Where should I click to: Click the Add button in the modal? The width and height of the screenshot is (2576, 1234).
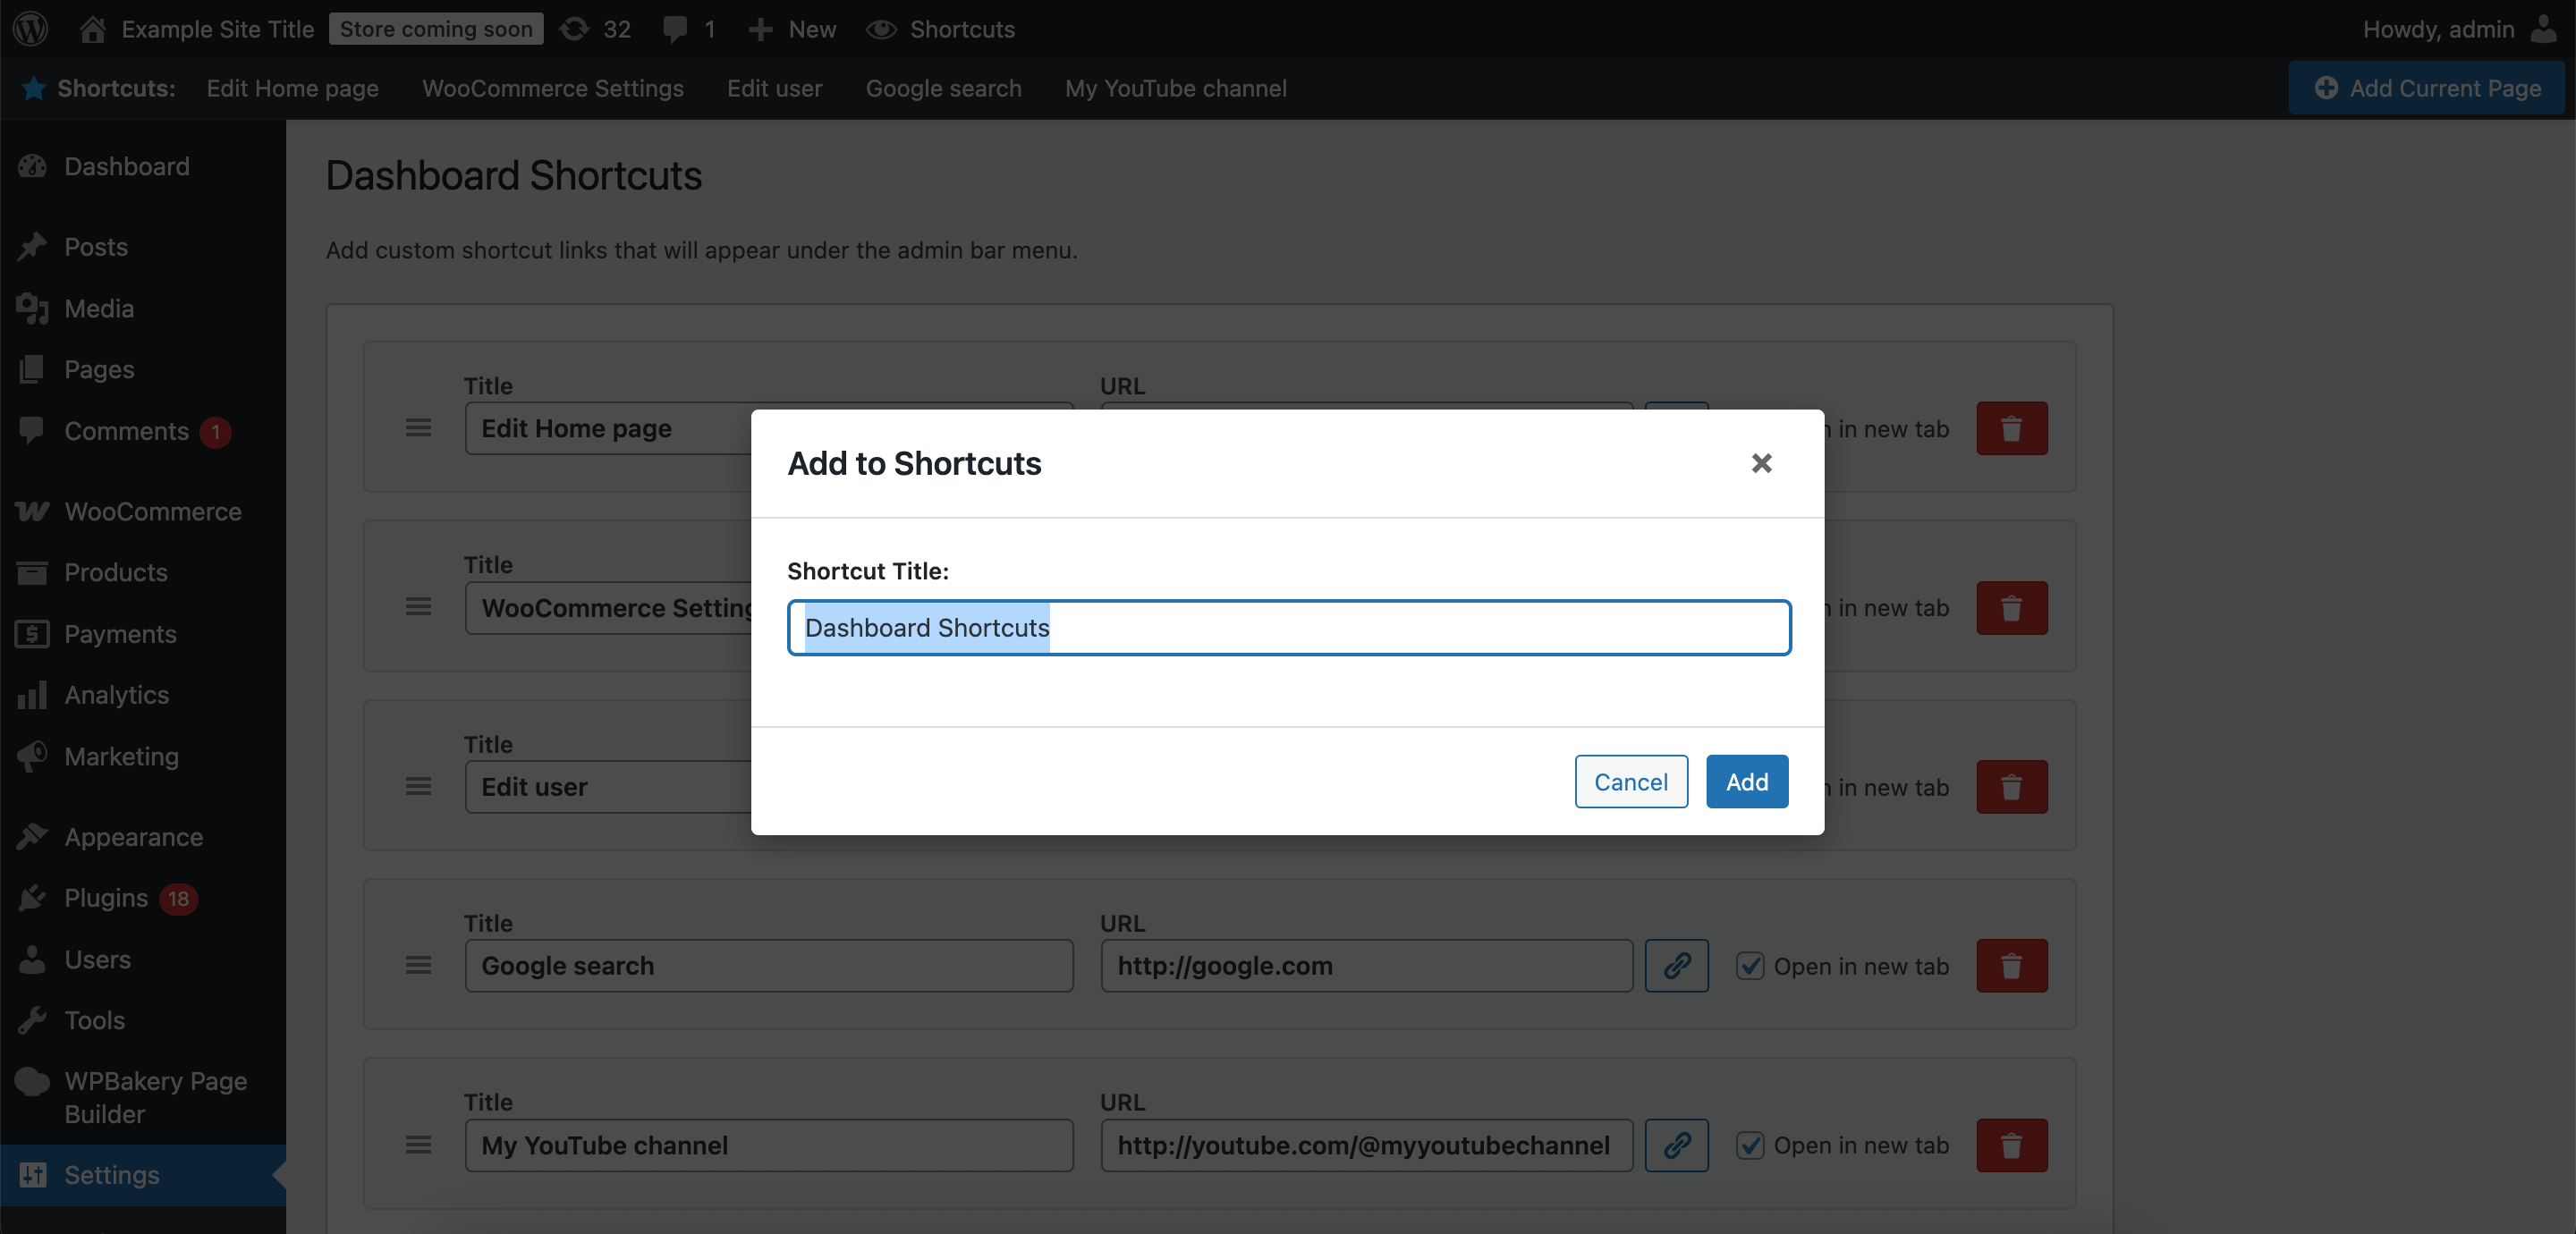(x=1746, y=781)
